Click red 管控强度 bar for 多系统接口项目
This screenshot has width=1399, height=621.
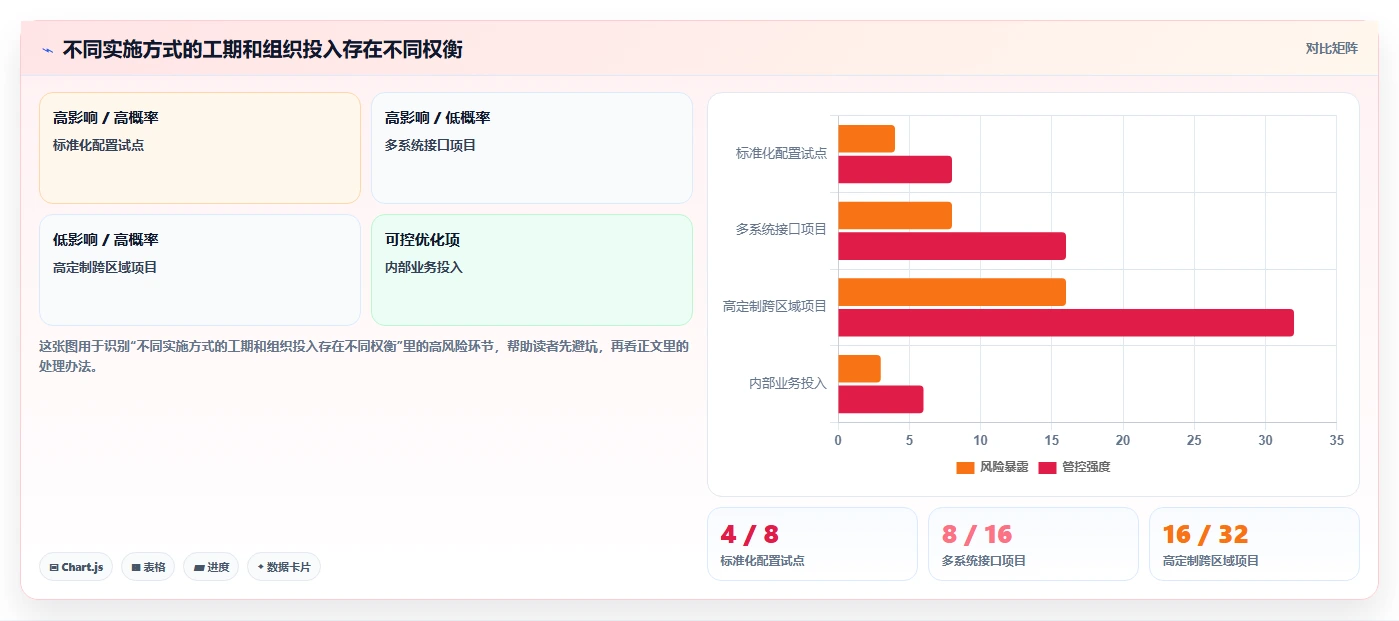click(x=952, y=246)
